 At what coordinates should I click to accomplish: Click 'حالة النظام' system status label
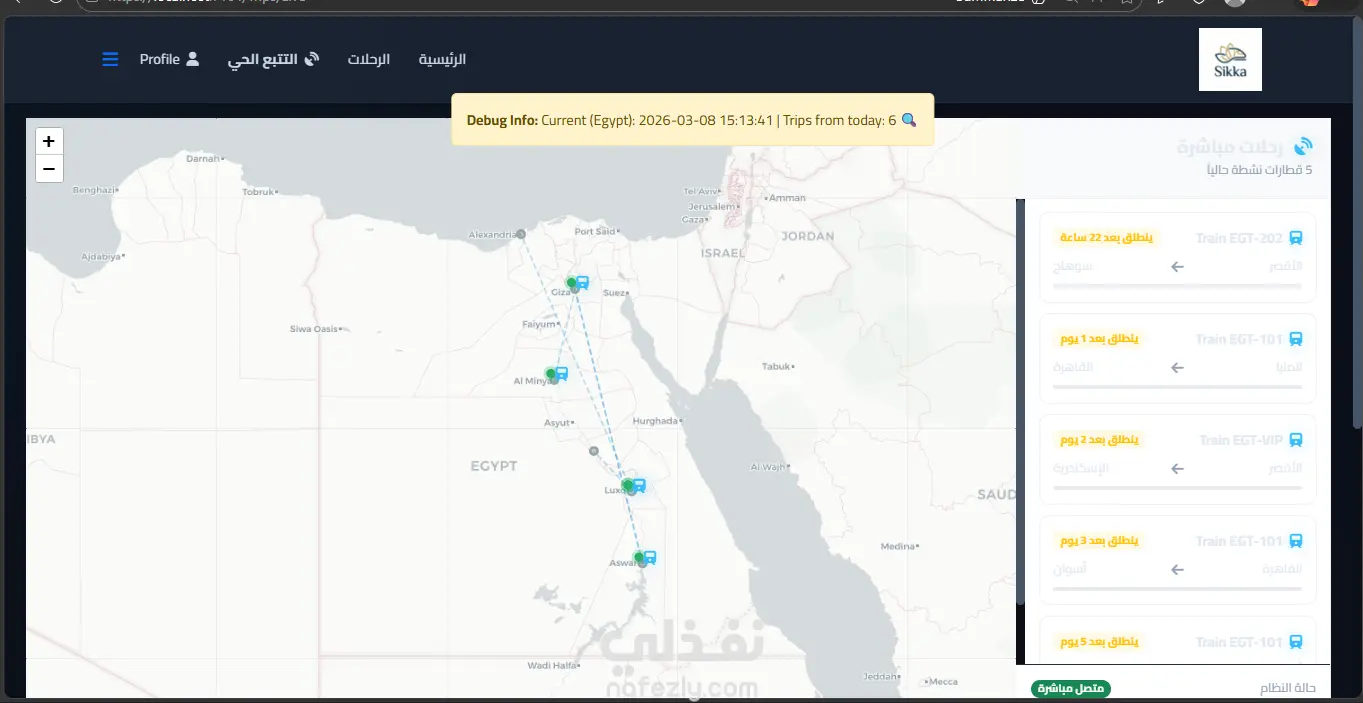[1288, 689]
